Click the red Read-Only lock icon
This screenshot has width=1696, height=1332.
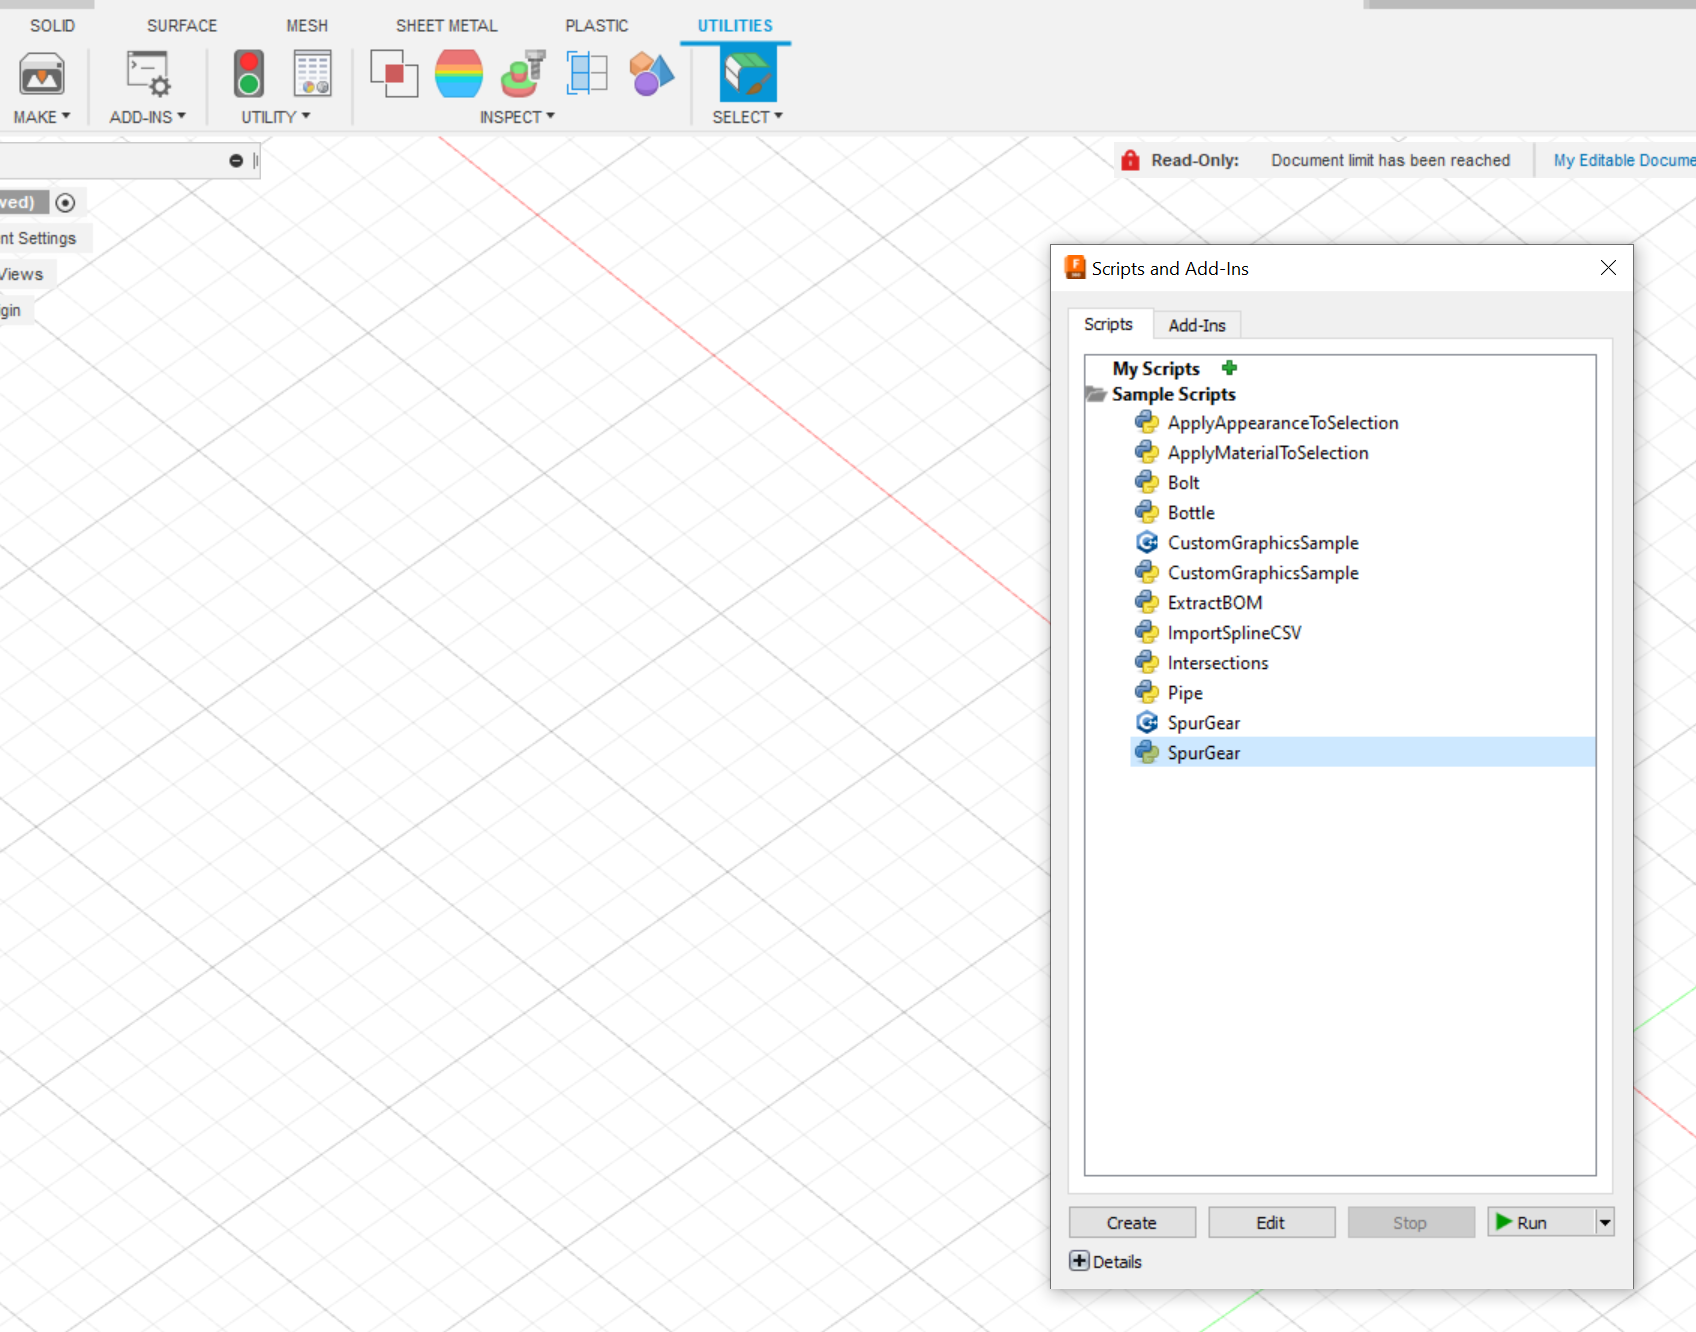(1130, 160)
